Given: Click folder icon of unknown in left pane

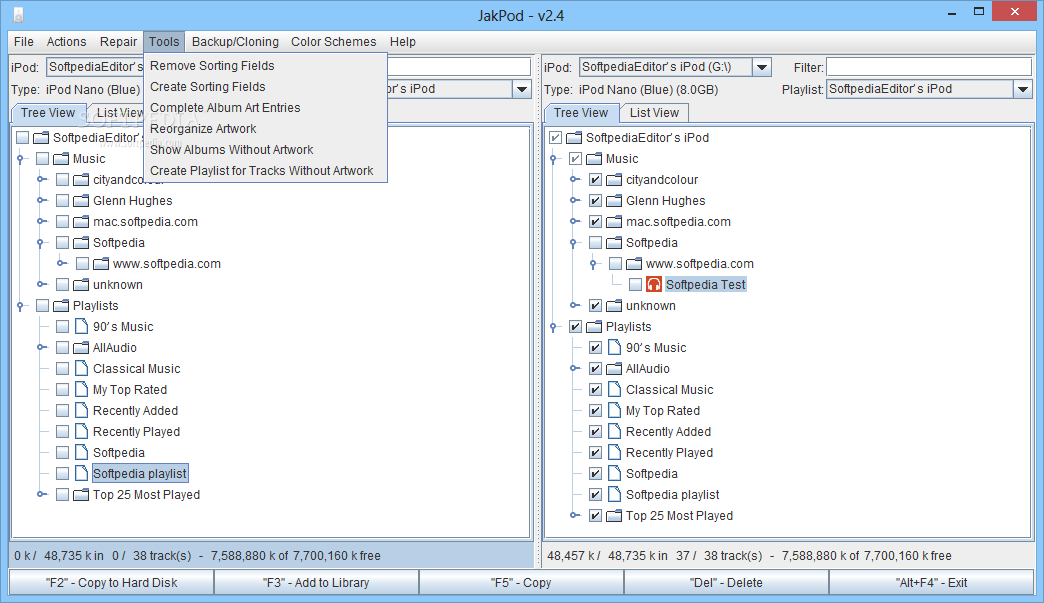Looking at the screenshot, I should click(x=81, y=285).
